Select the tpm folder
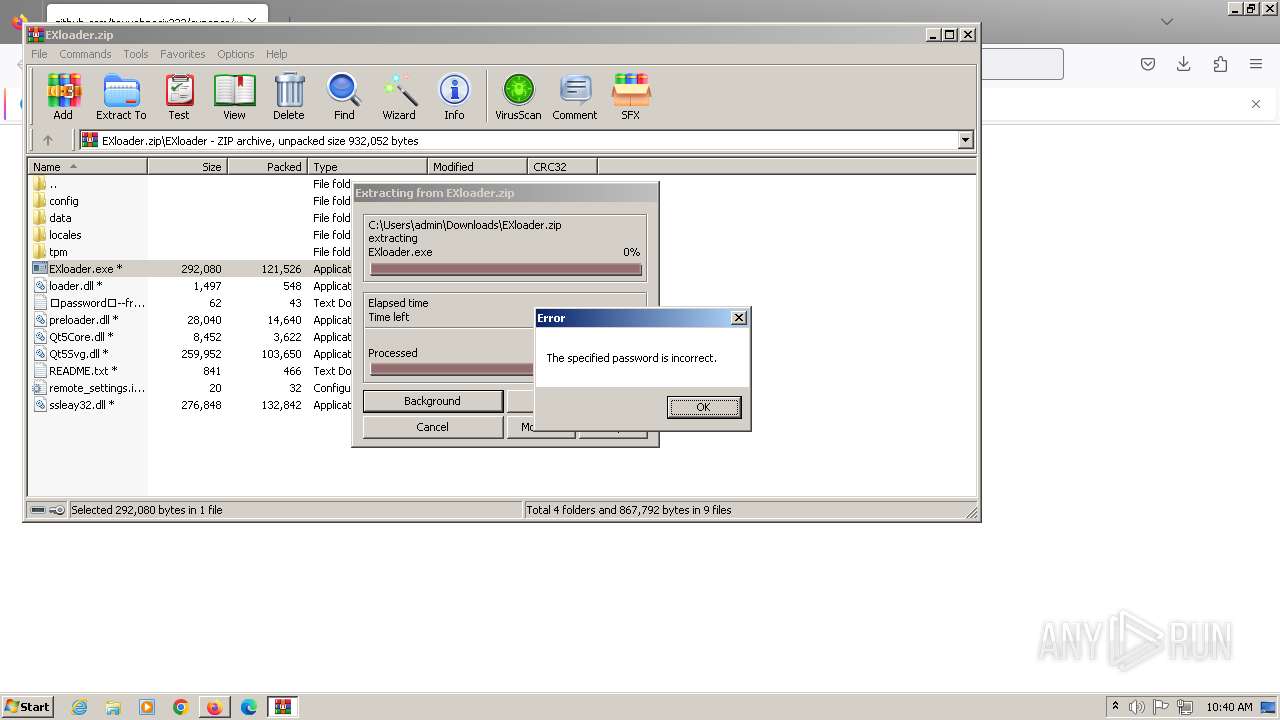1280x720 pixels. click(58, 252)
